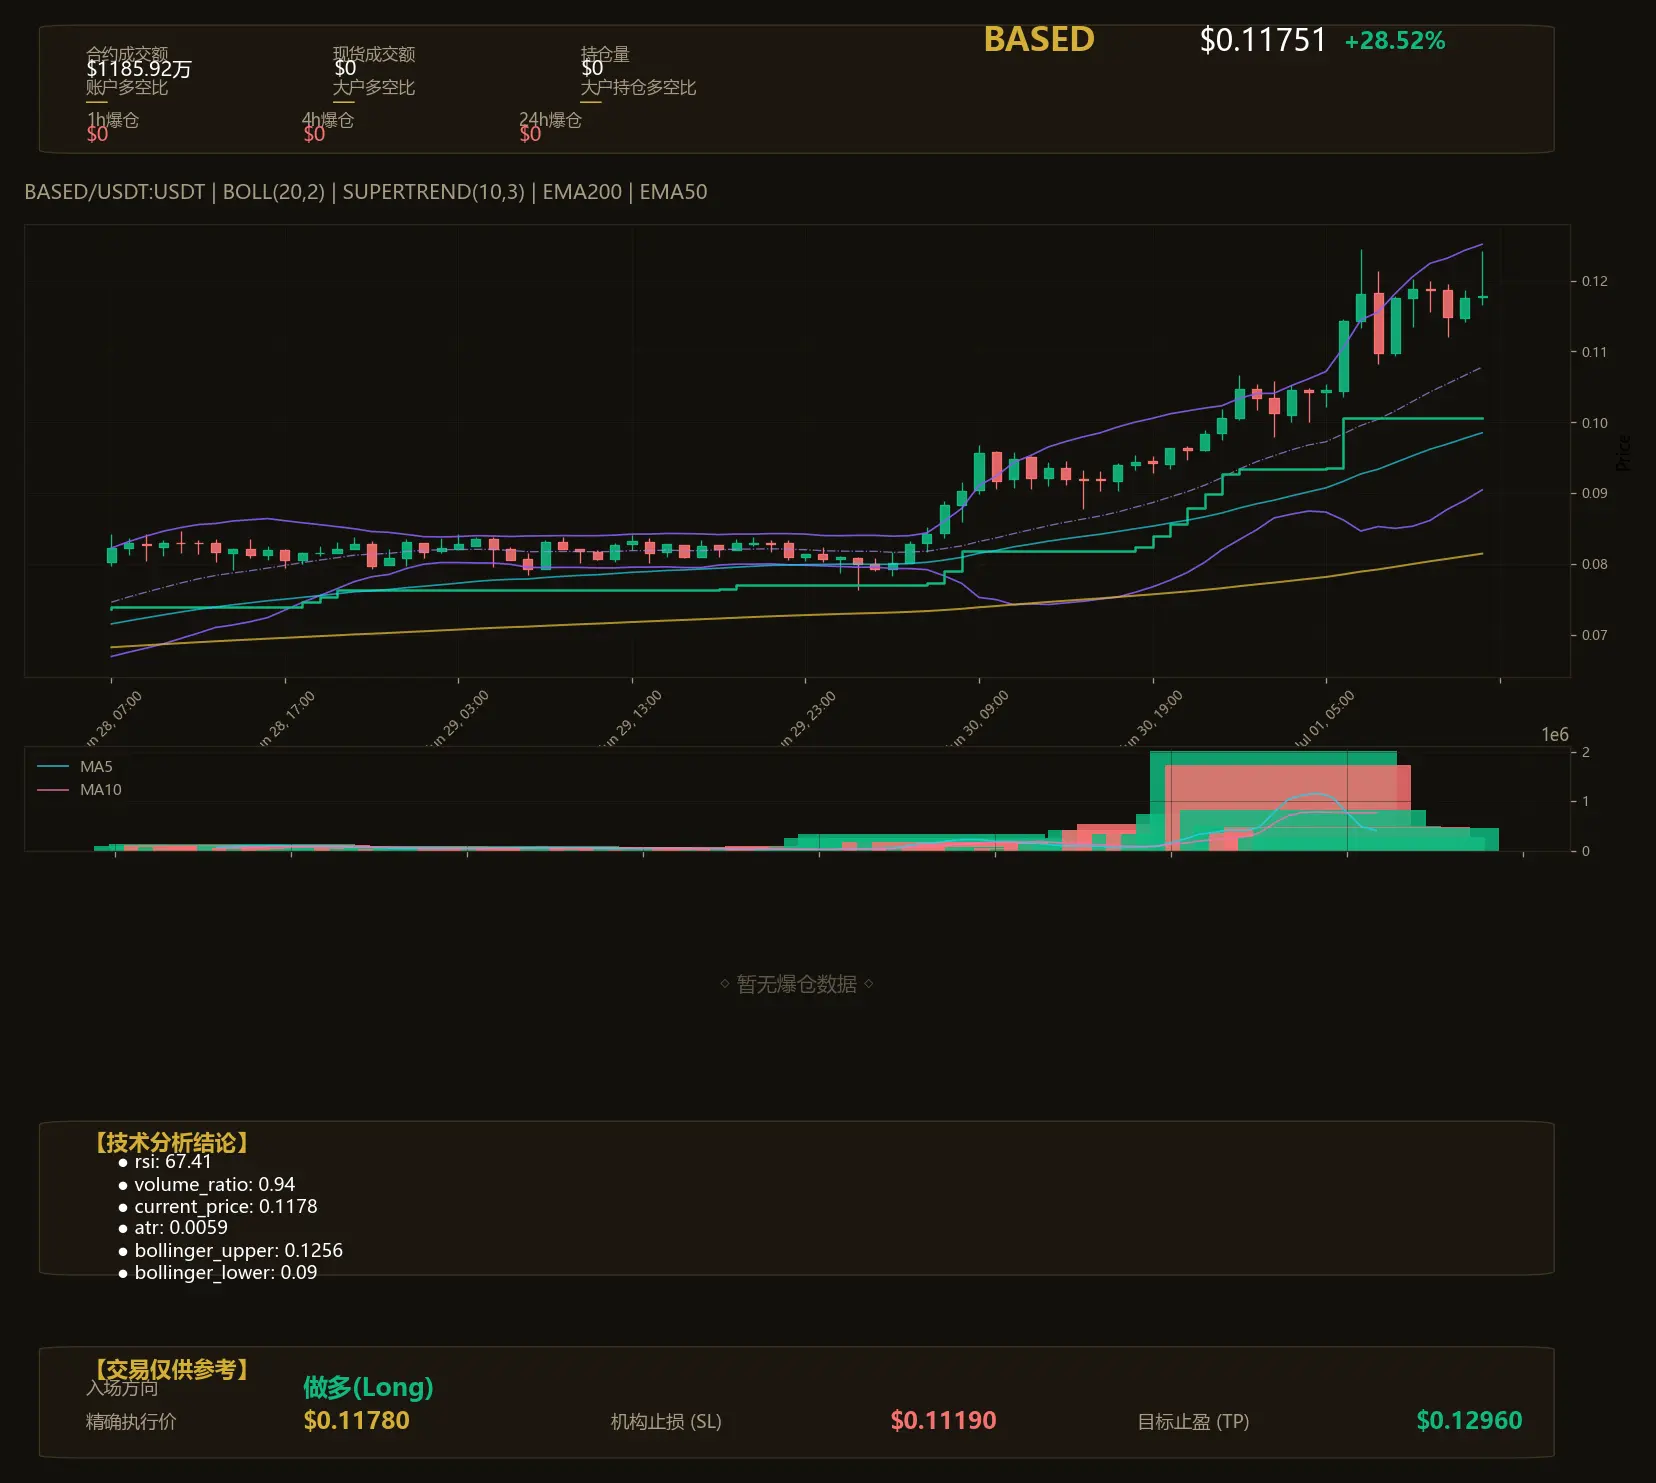Click the 24h爆仓 label
The height and width of the screenshot is (1483, 1656).
[x=550, y=120]
